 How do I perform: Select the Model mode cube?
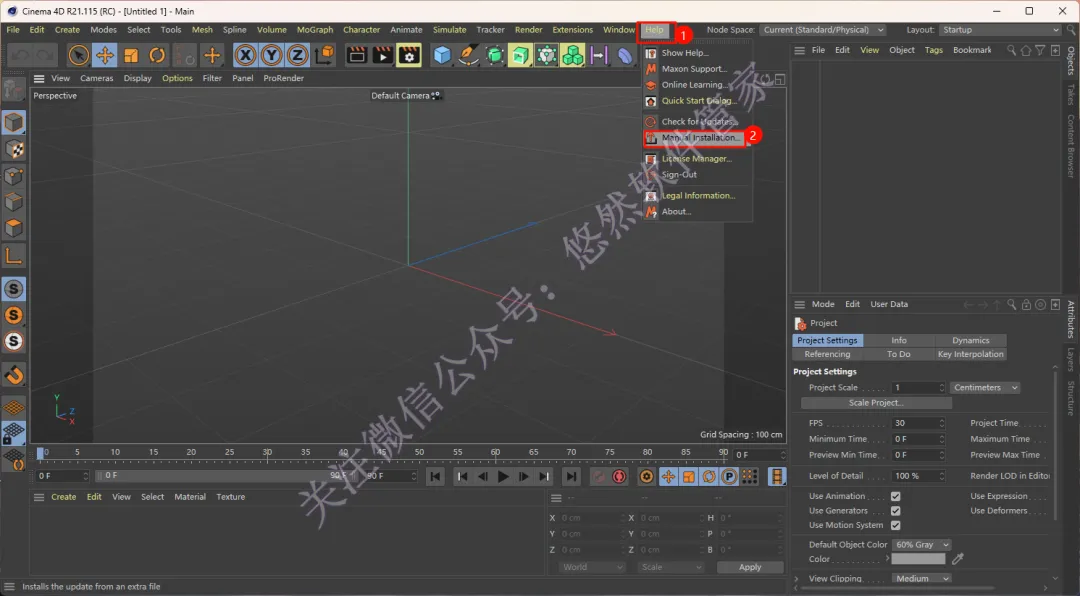tap(14, 123)
